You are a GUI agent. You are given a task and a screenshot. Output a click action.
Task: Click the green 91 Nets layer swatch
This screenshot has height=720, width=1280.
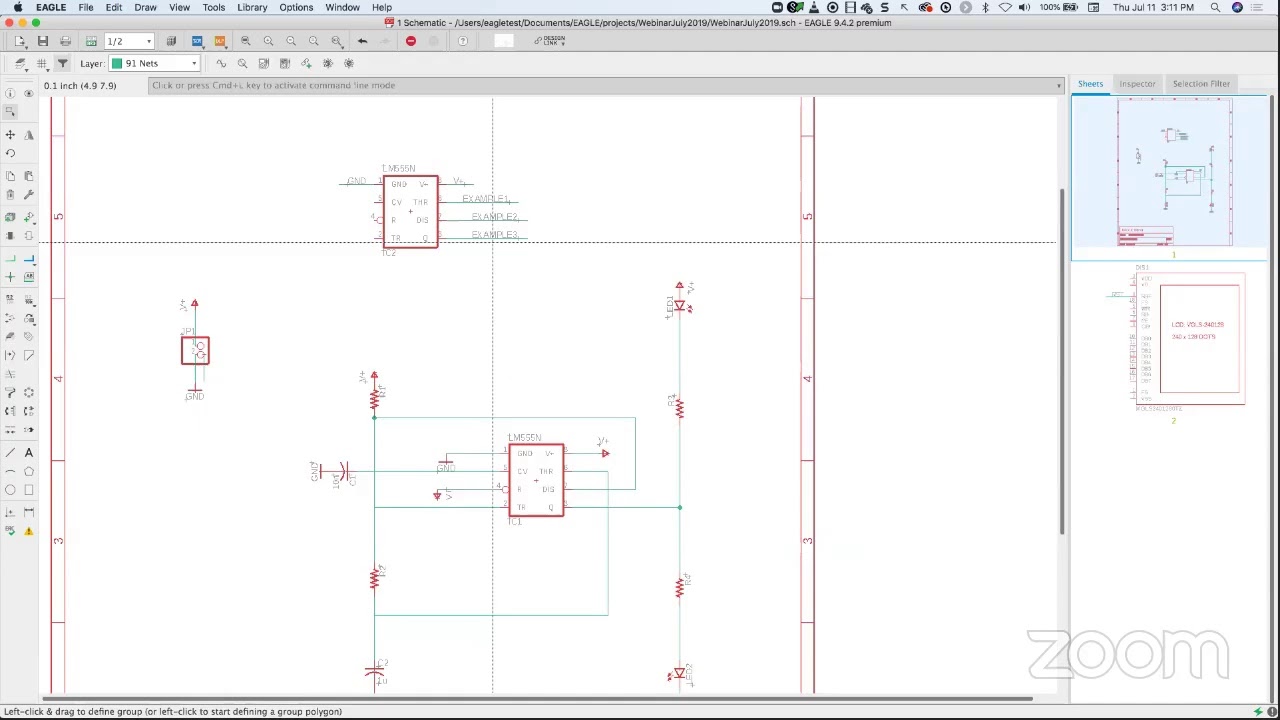[117, 64]
